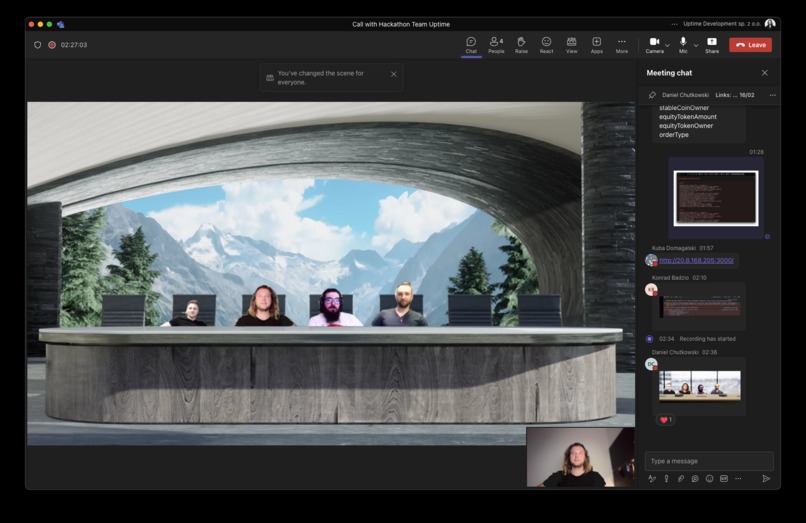
Task: Open more compose options ellipsis
Action: click(738, 479)
